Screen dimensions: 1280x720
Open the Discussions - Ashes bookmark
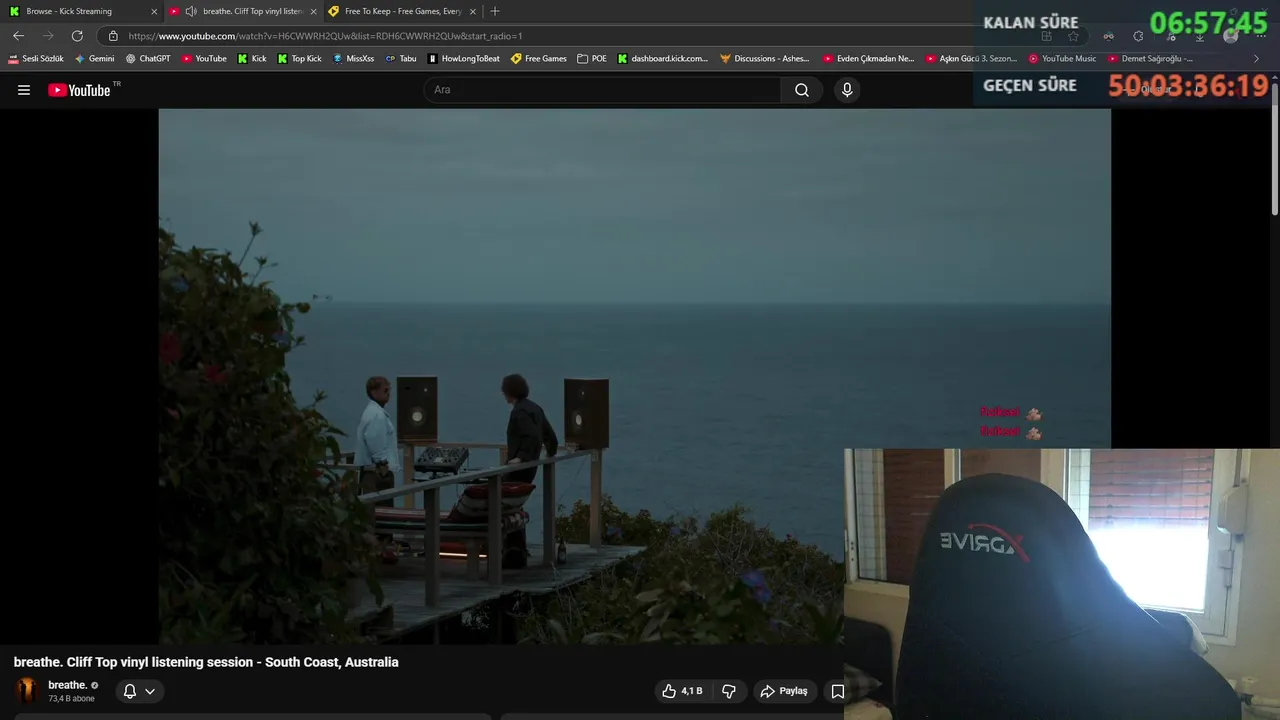pos(765,59)
